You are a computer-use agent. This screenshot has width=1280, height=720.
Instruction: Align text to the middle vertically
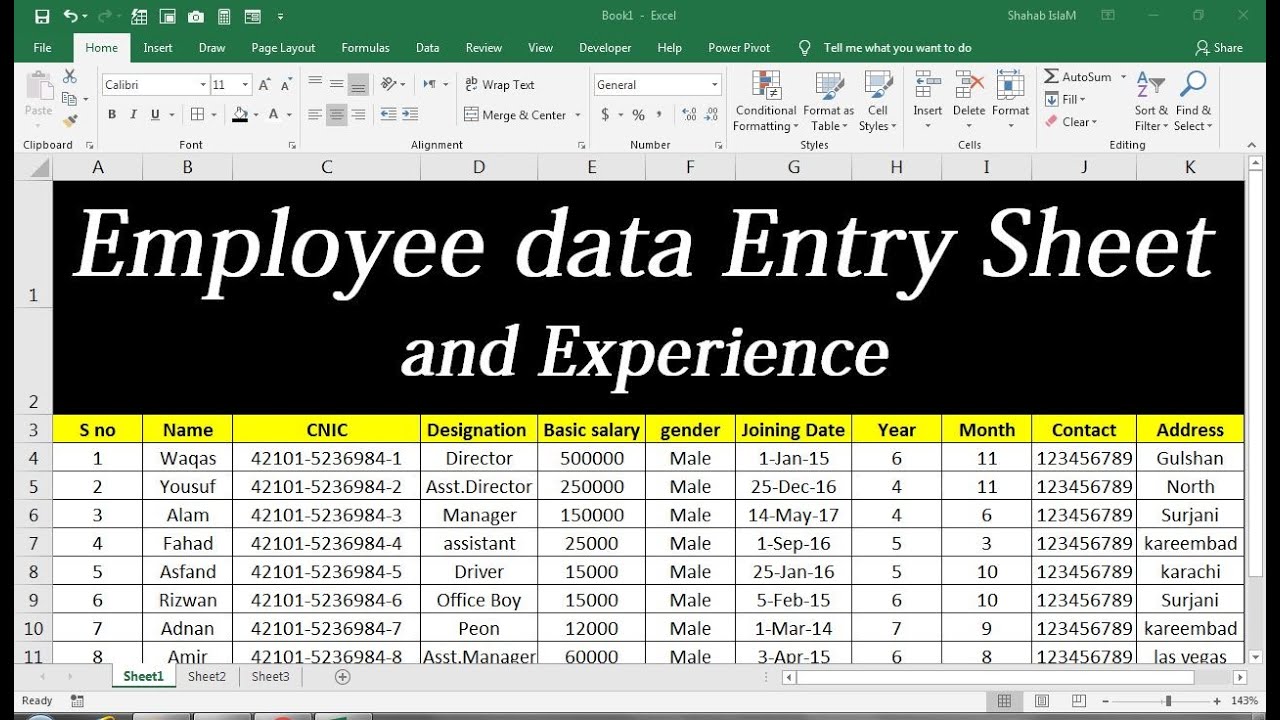[x=337, y=84]
